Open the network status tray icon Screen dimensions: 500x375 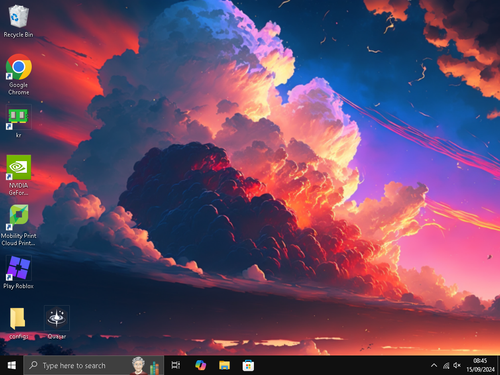tap(446, 365)
